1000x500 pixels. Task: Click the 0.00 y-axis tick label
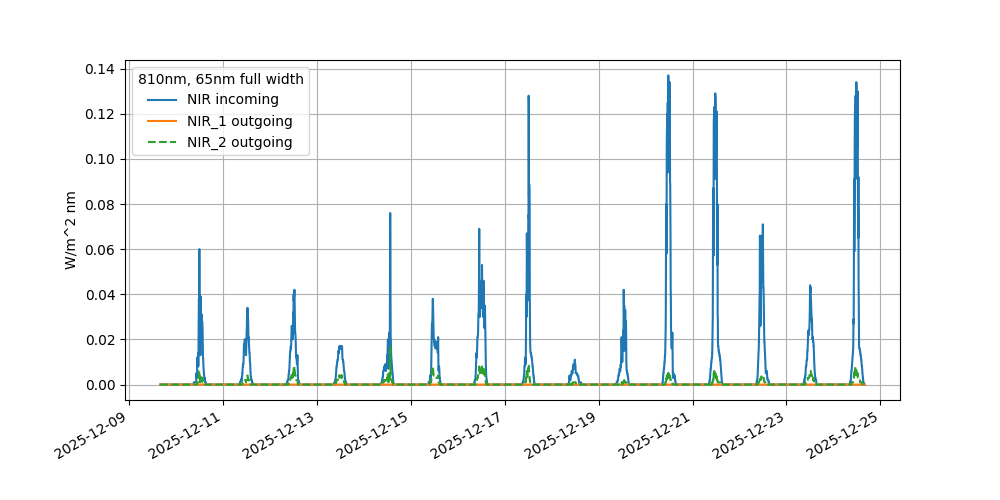click(x=103, y=385)
